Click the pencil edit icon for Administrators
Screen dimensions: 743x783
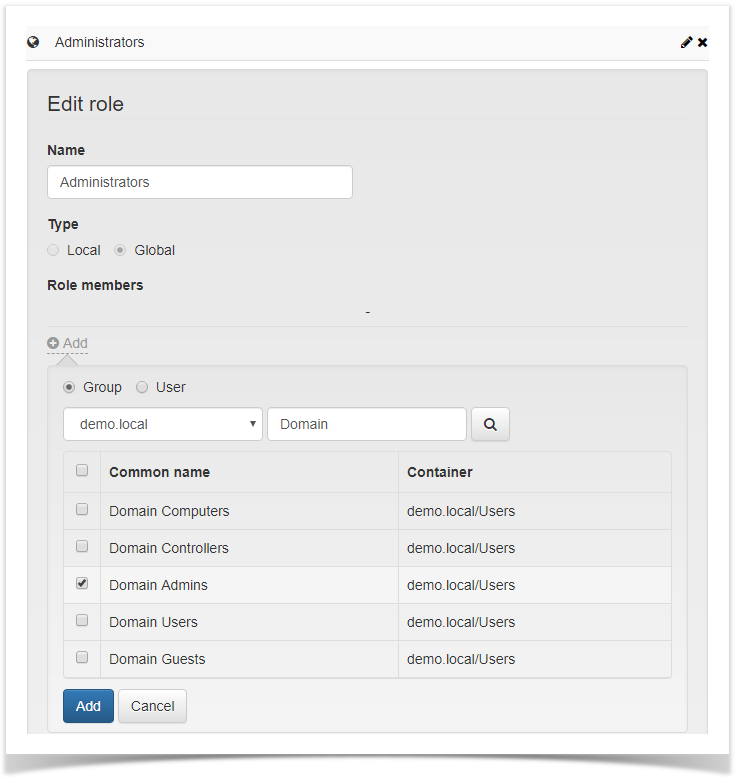(x=686, y=42)
